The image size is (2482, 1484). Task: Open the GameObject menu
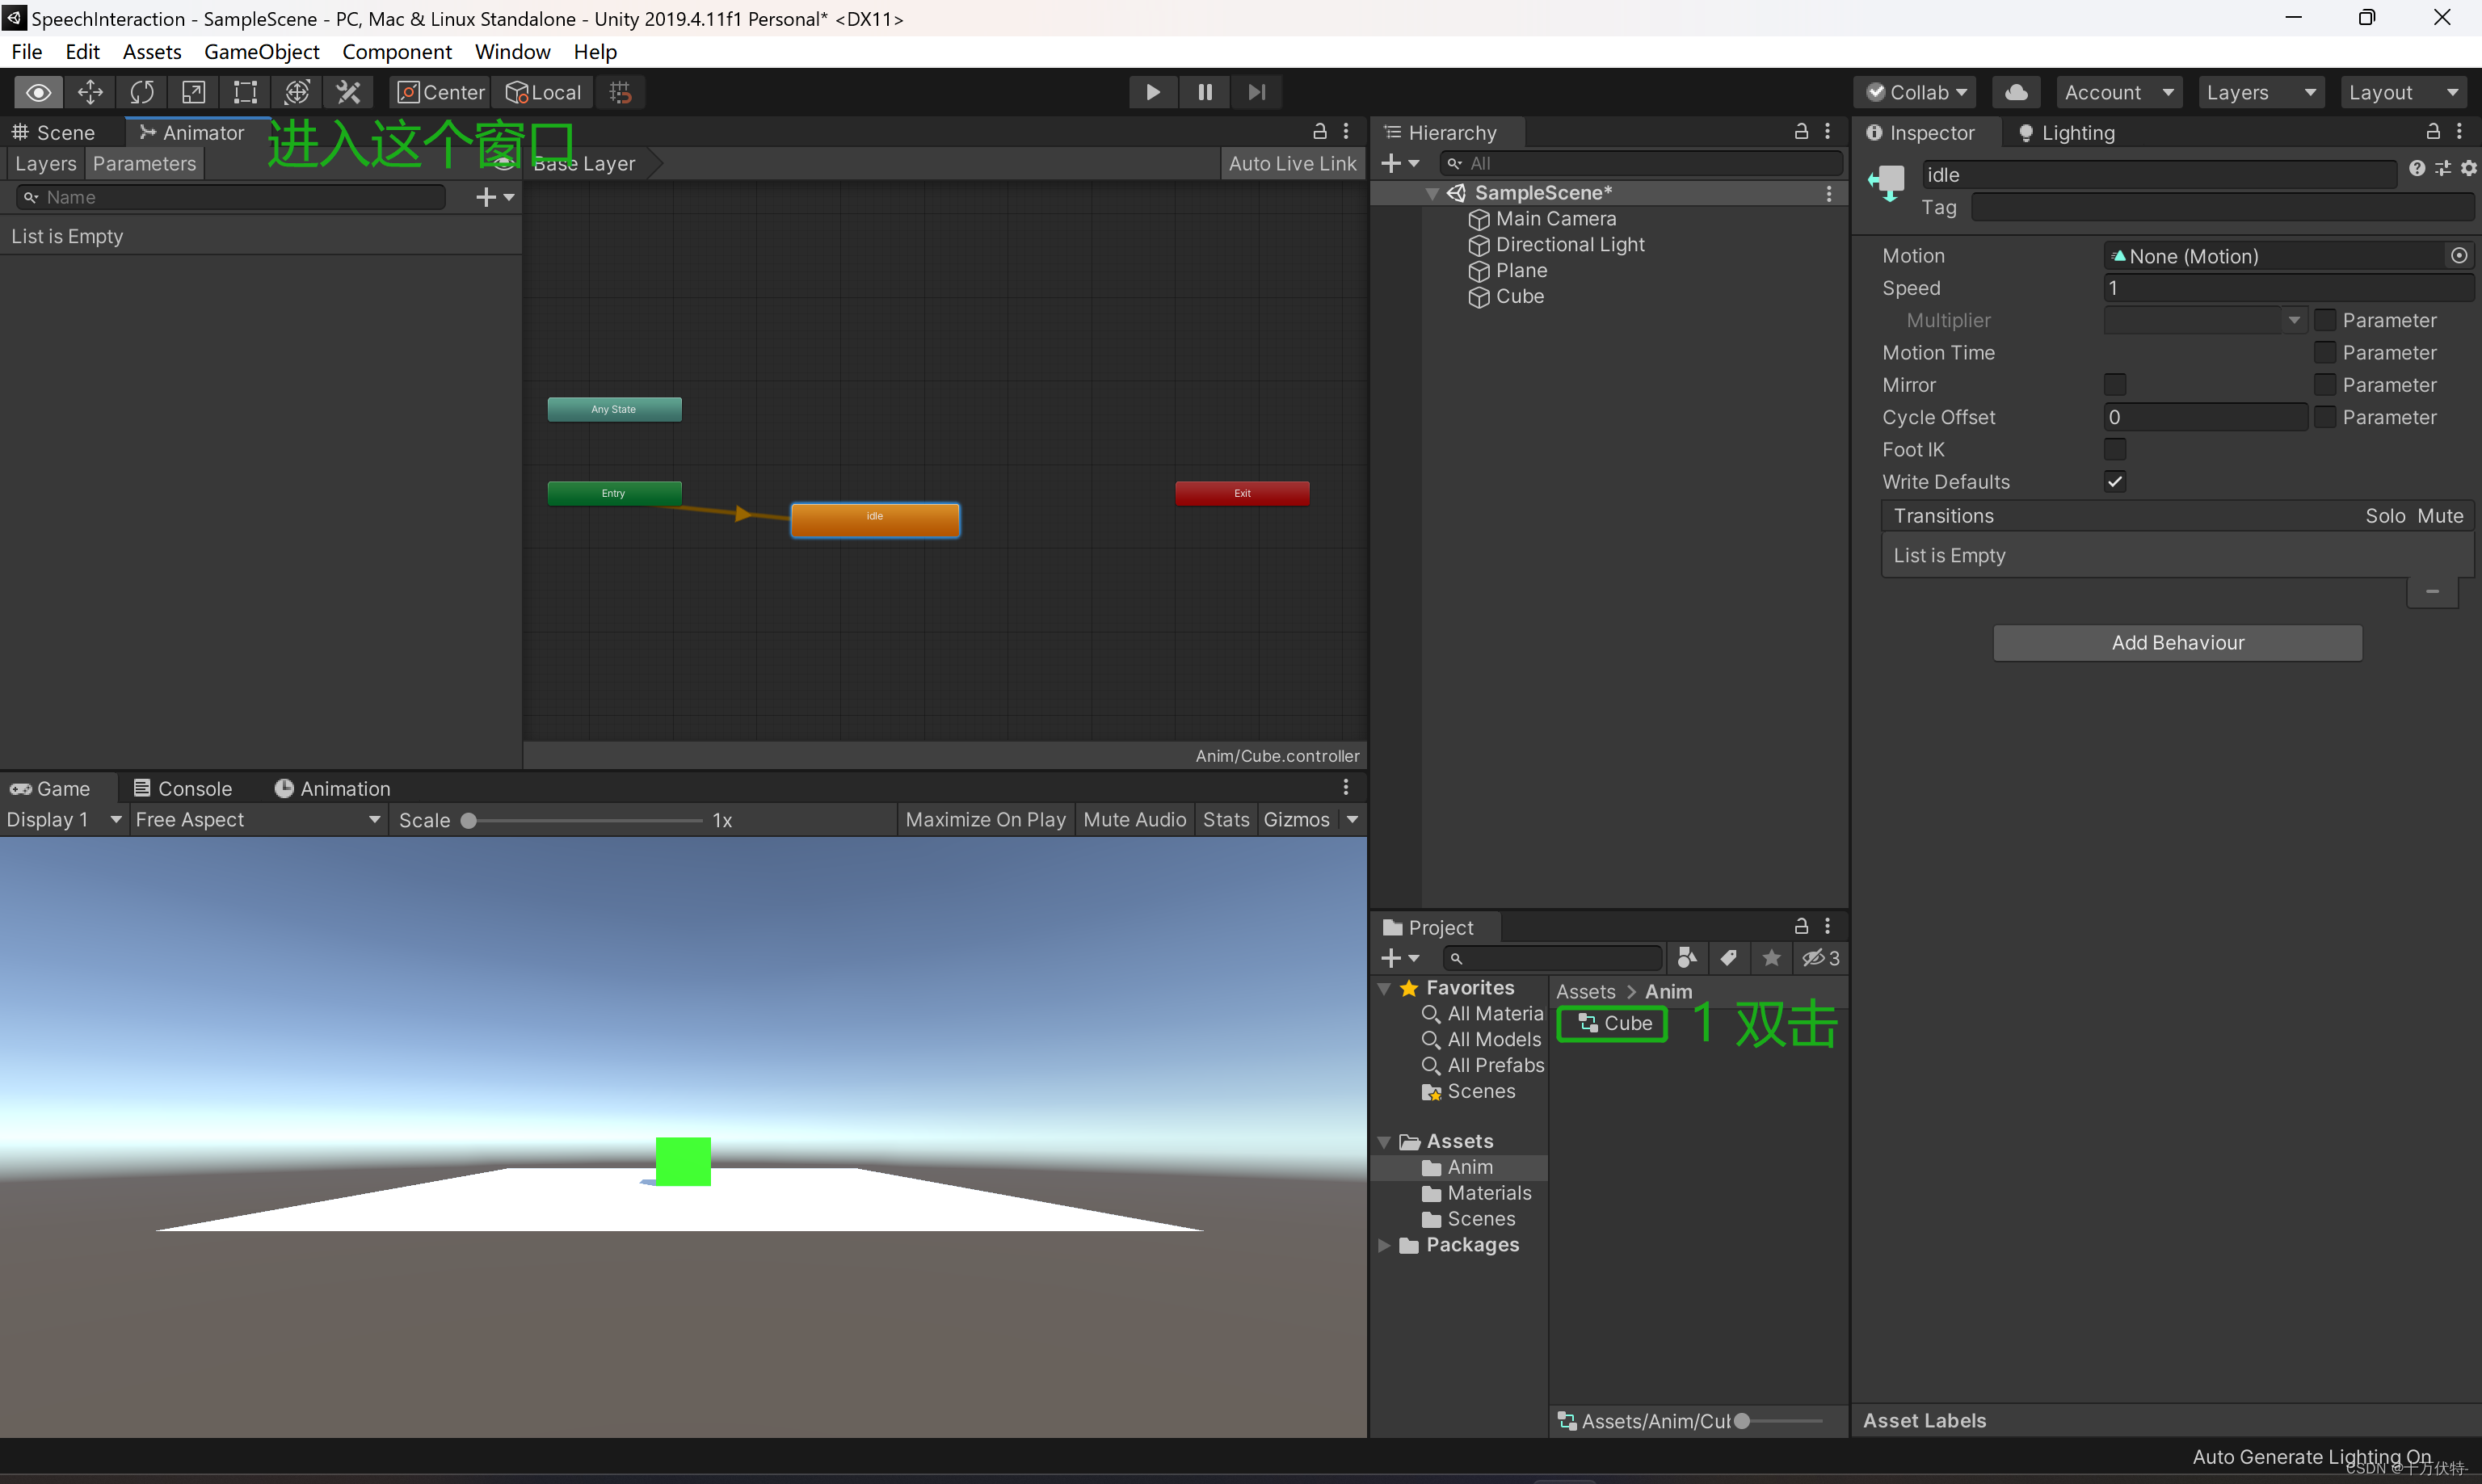click(x=261, y=52)
